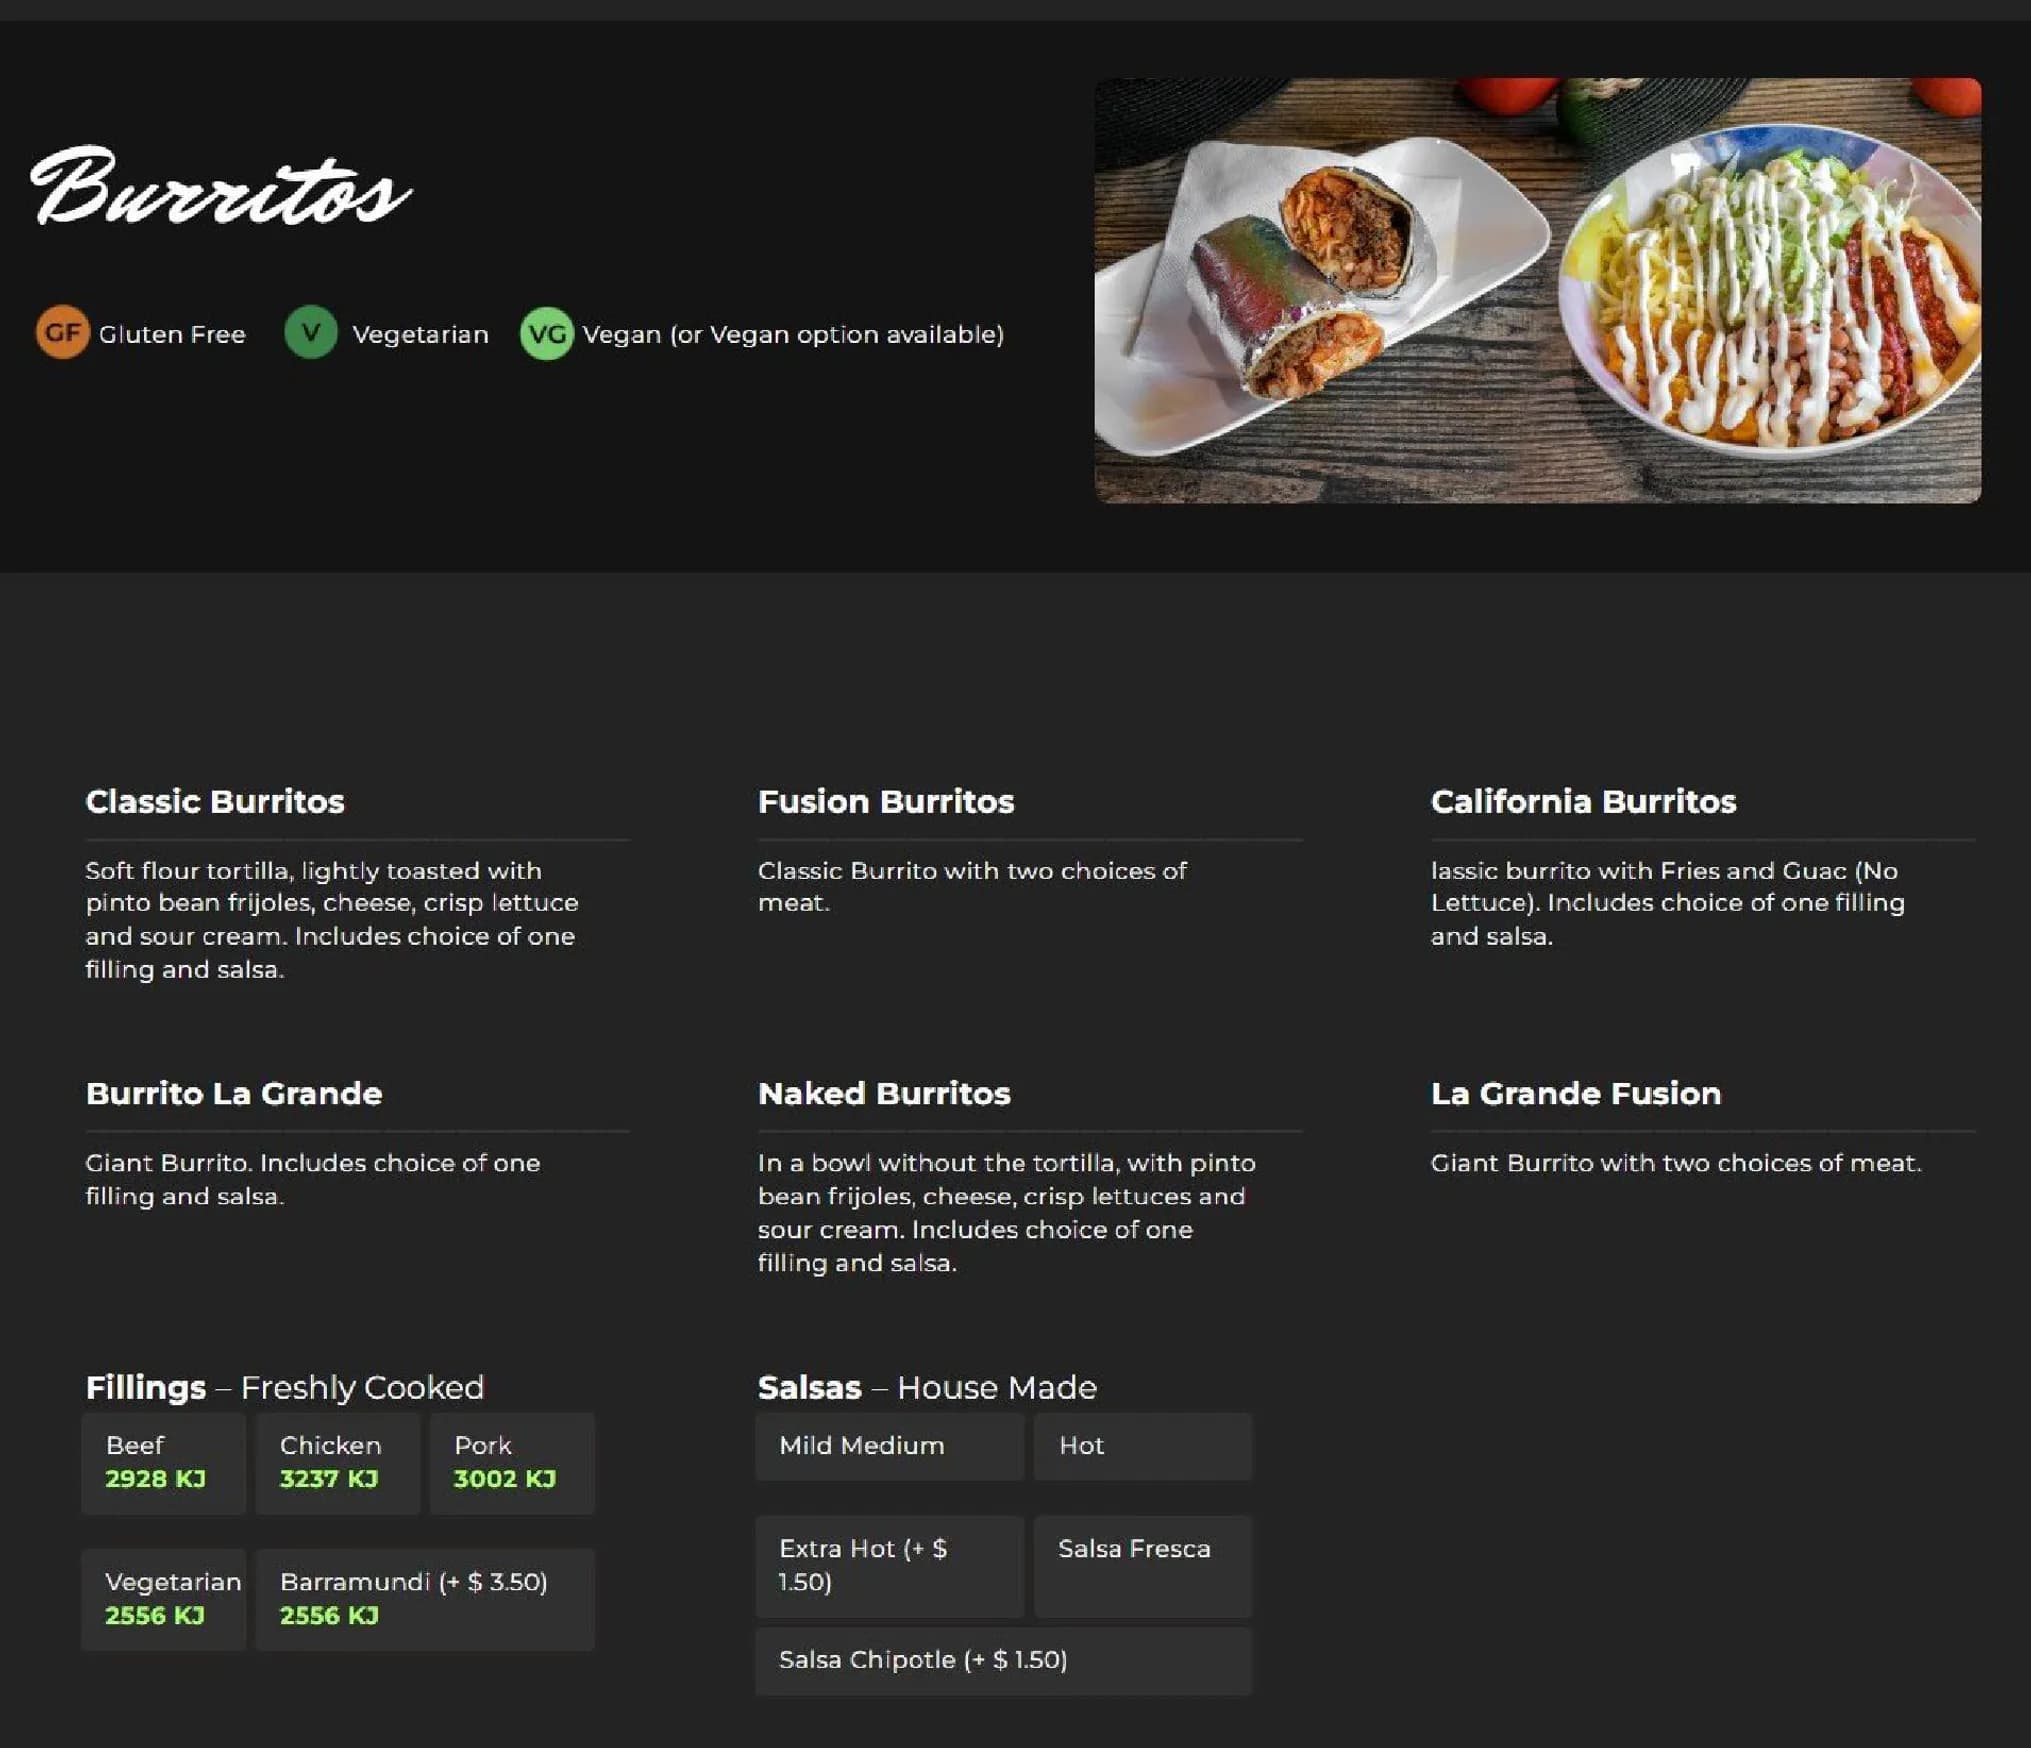Pick the Salsa Fresca option

tap(1142, 1566)
